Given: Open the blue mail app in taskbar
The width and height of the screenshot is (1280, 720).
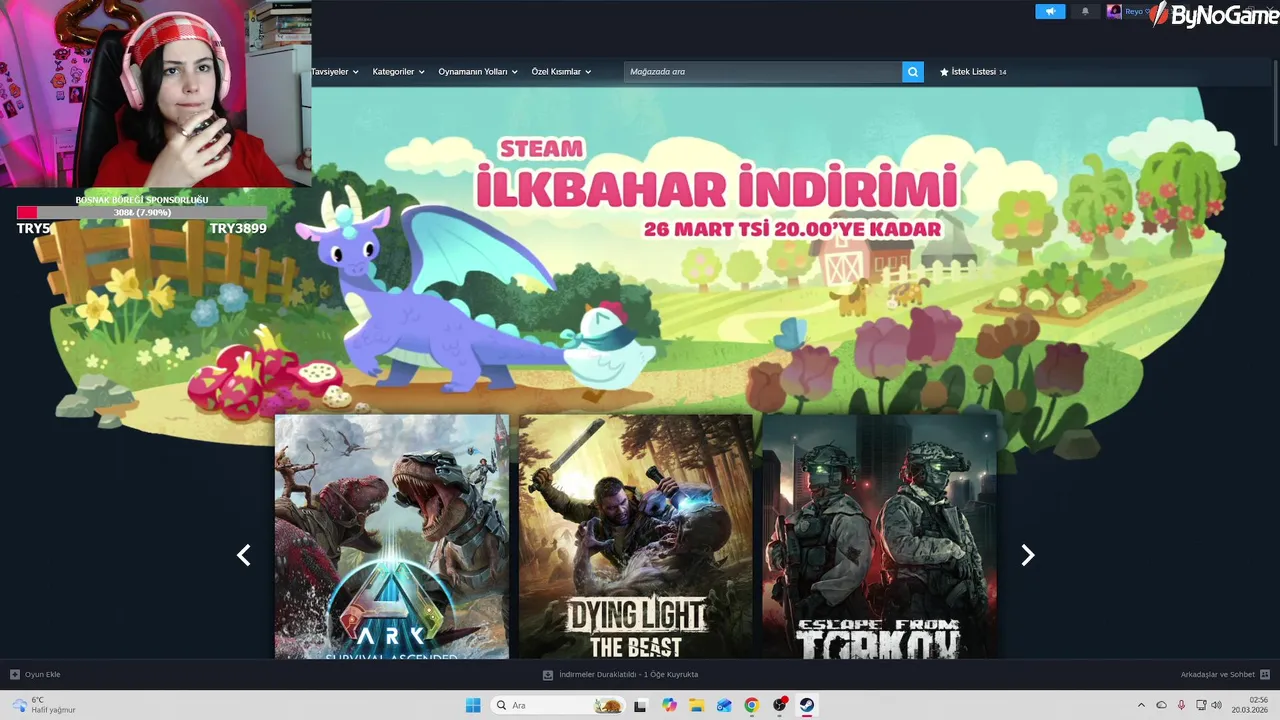Looking at the screenshot, I should click(724, 705).
